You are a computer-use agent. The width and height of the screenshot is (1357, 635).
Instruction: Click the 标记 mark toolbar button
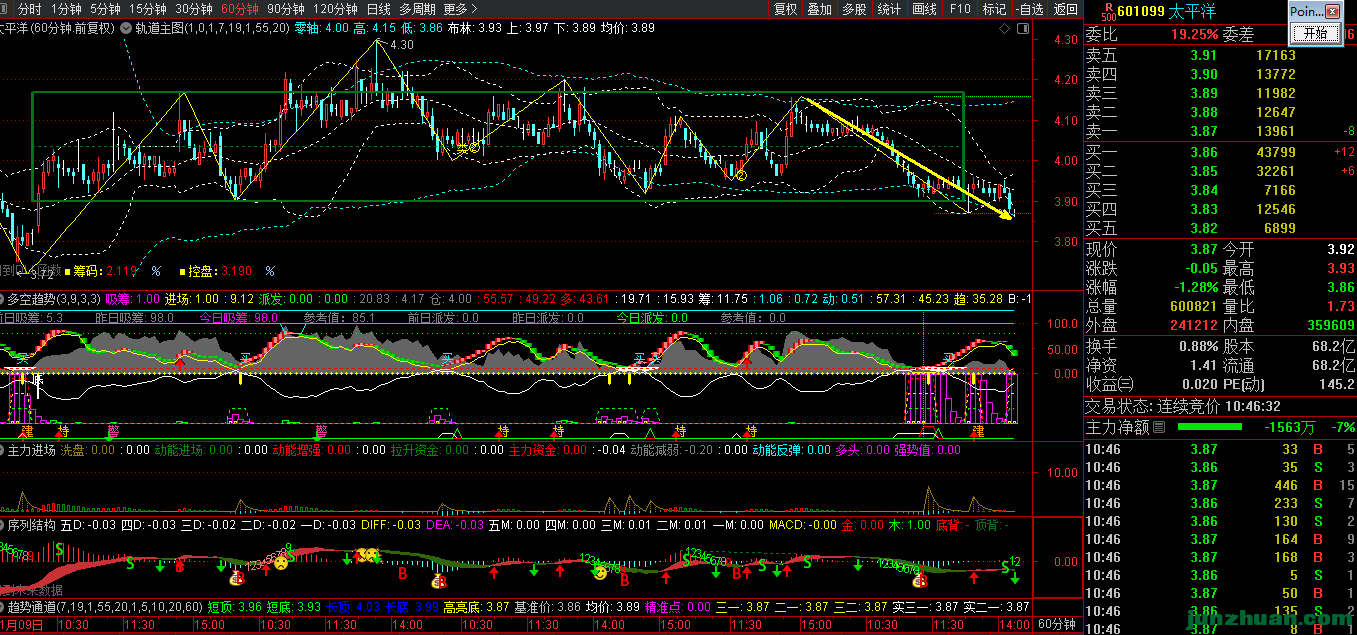coord(994,9)
